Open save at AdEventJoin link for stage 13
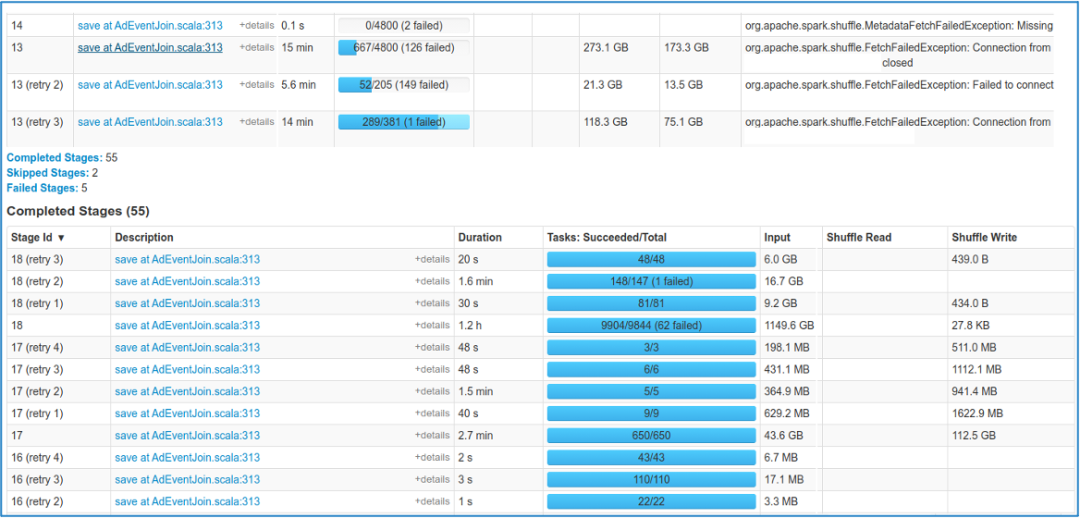Viewport: 1080px width, 518px height. [150, 48]
